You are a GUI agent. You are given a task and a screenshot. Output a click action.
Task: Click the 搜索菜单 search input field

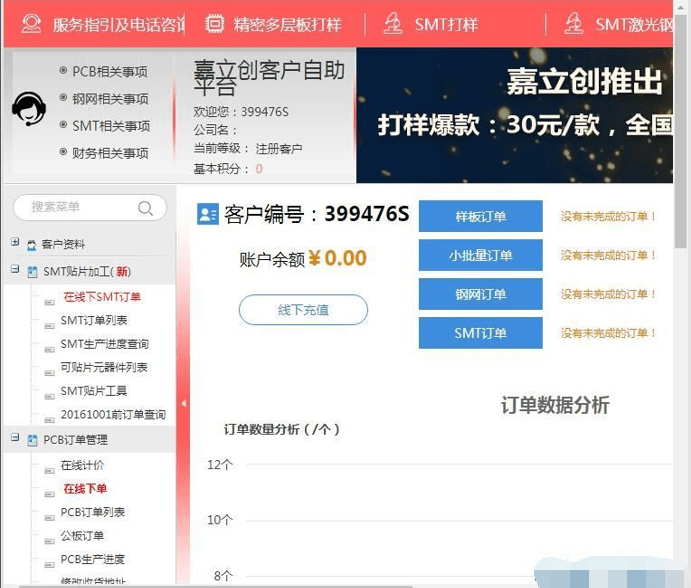[x=90, y=207]
